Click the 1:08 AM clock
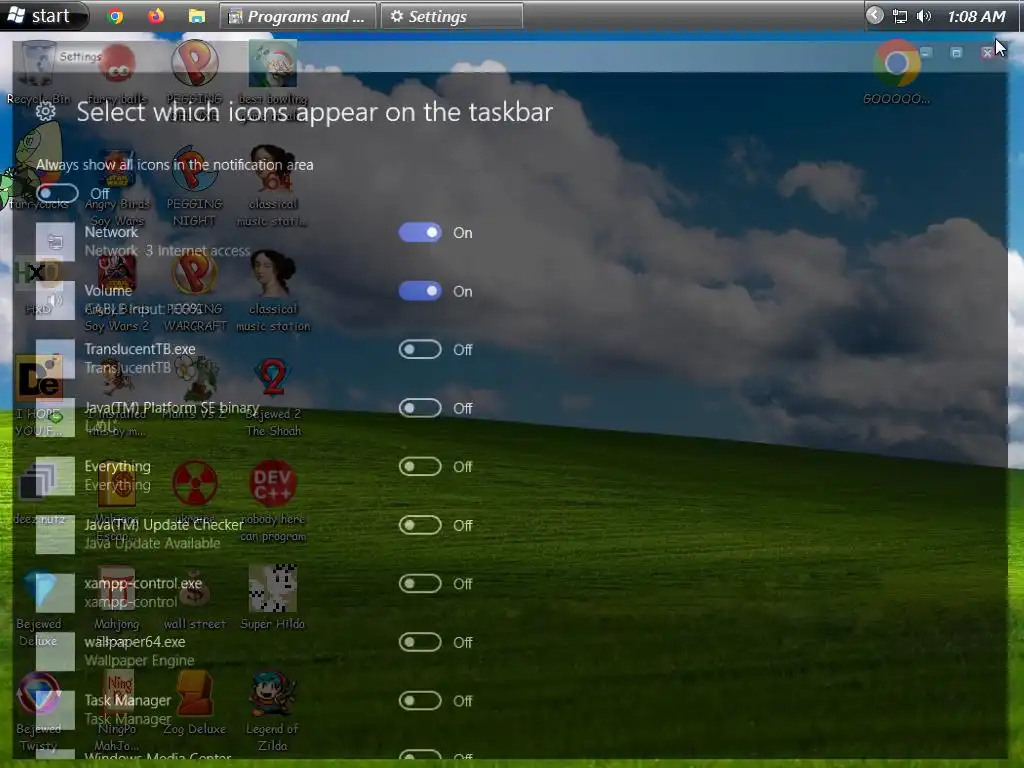 click(976, 16)
